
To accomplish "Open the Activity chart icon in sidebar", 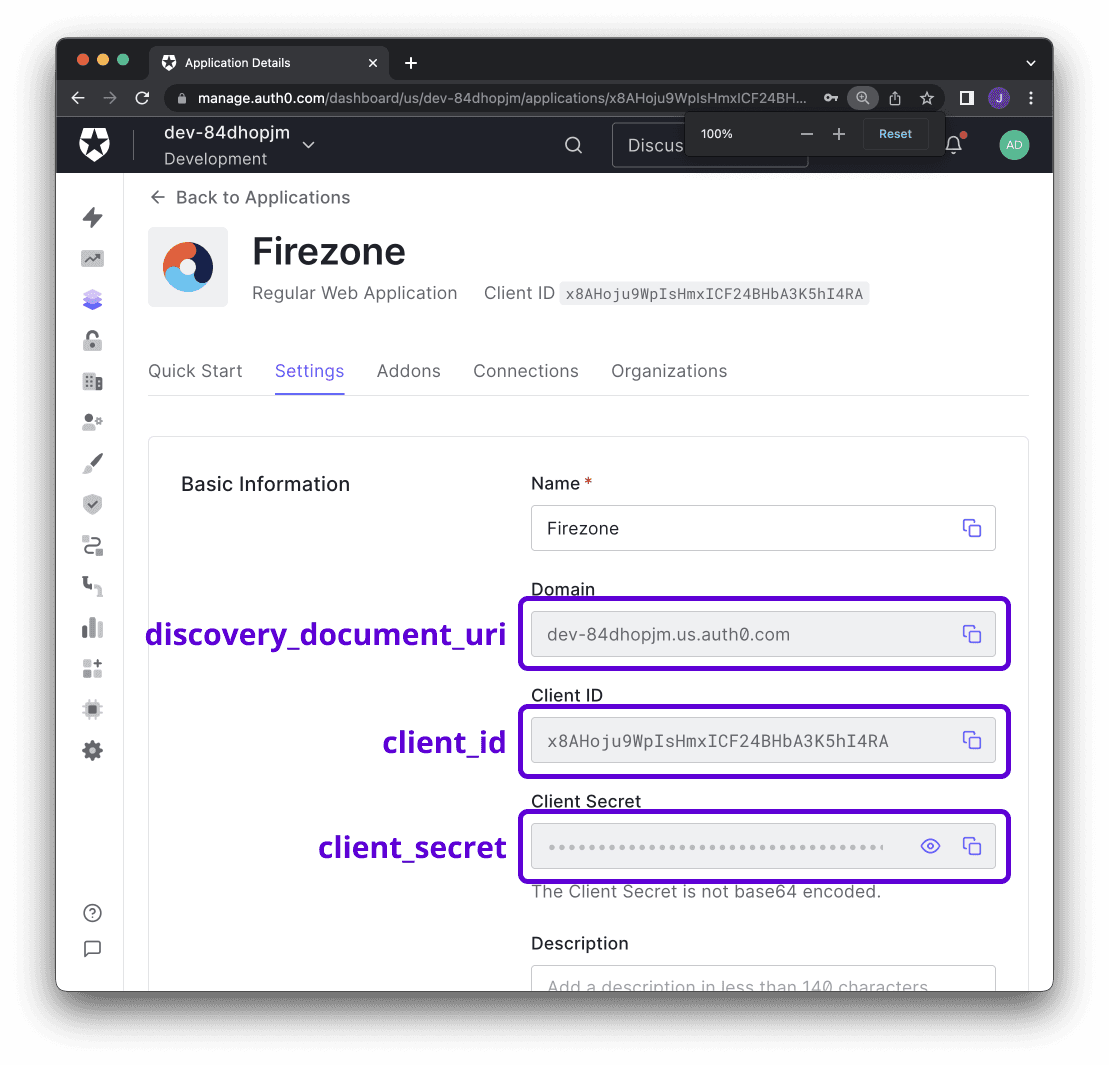I will [x=92, y=259].
